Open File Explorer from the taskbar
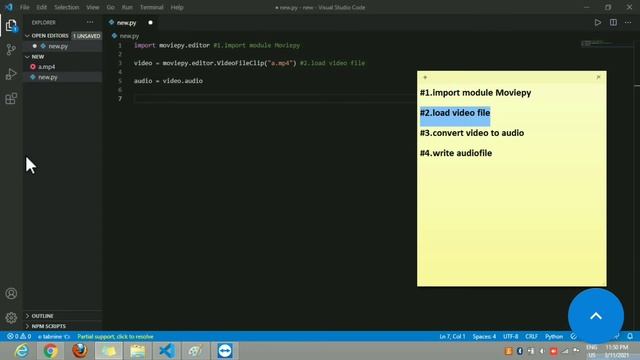The width and height of the screenshot is (640, 360). point(138,351)
